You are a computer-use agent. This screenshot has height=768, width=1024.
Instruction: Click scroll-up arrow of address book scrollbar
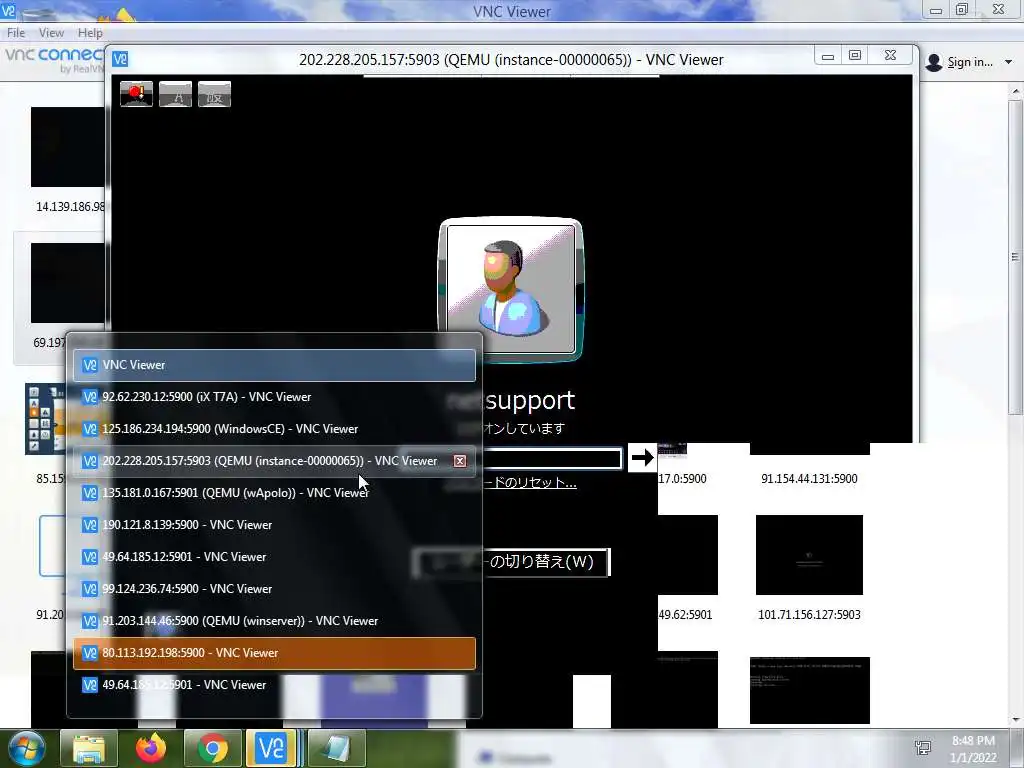point(1015,93)
